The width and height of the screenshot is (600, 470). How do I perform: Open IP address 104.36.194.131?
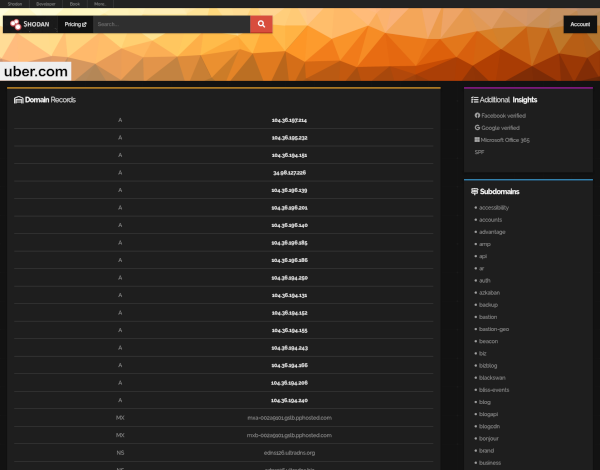coord(289,295)
